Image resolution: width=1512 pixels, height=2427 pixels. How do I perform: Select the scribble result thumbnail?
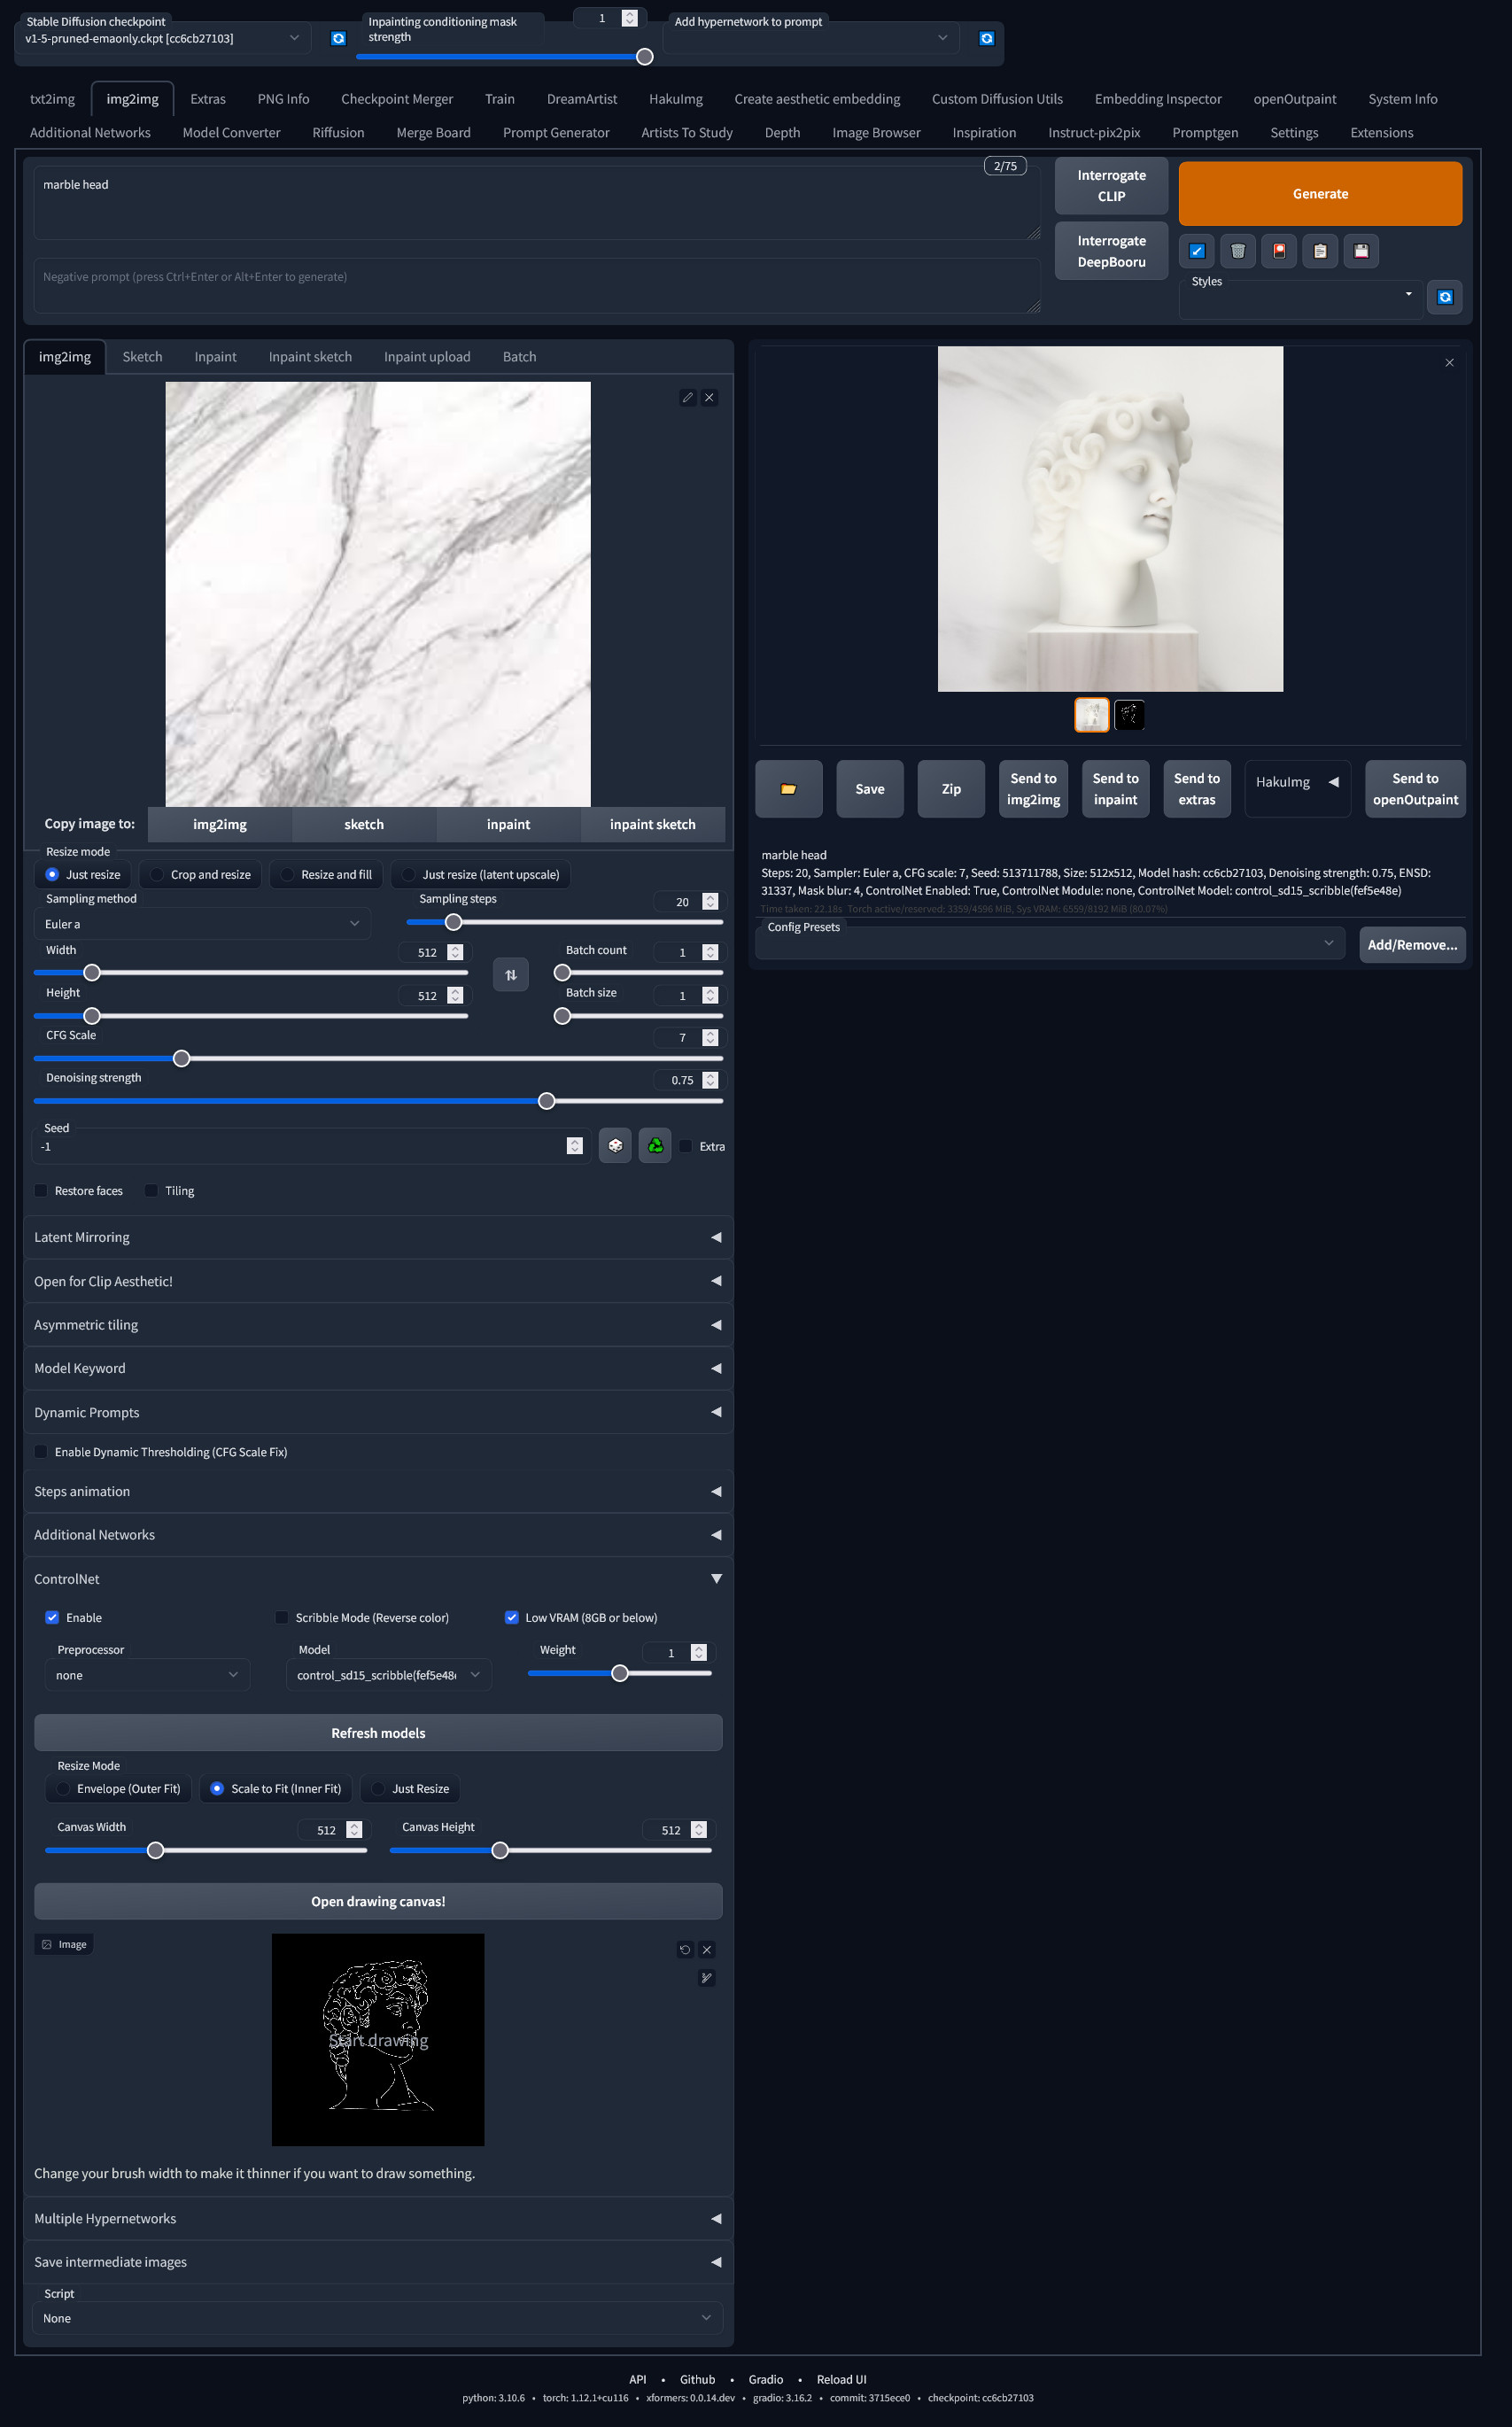coord(1129,715)
